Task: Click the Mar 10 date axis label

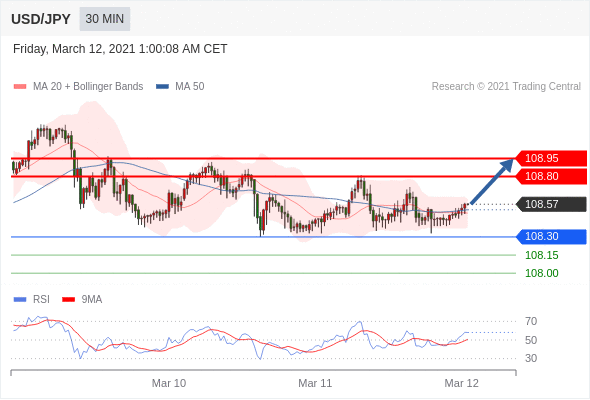Action: click(x=169, y=383)
